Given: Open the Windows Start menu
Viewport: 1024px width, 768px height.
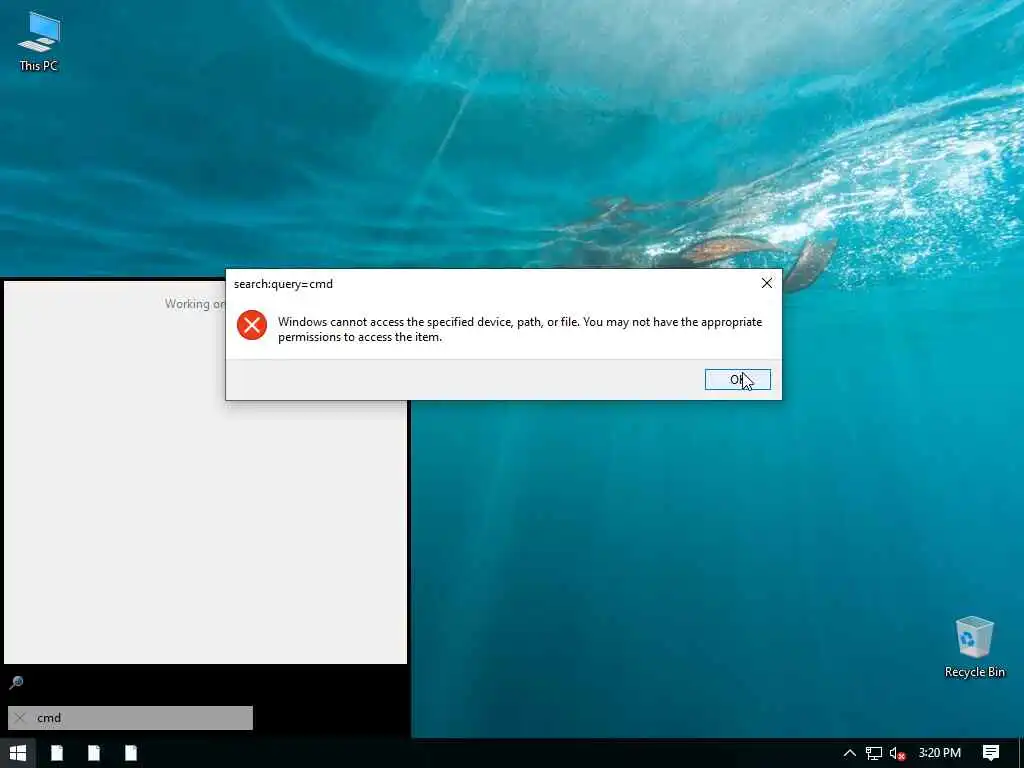Looking at the screenshot, I should tap(18, 753).
